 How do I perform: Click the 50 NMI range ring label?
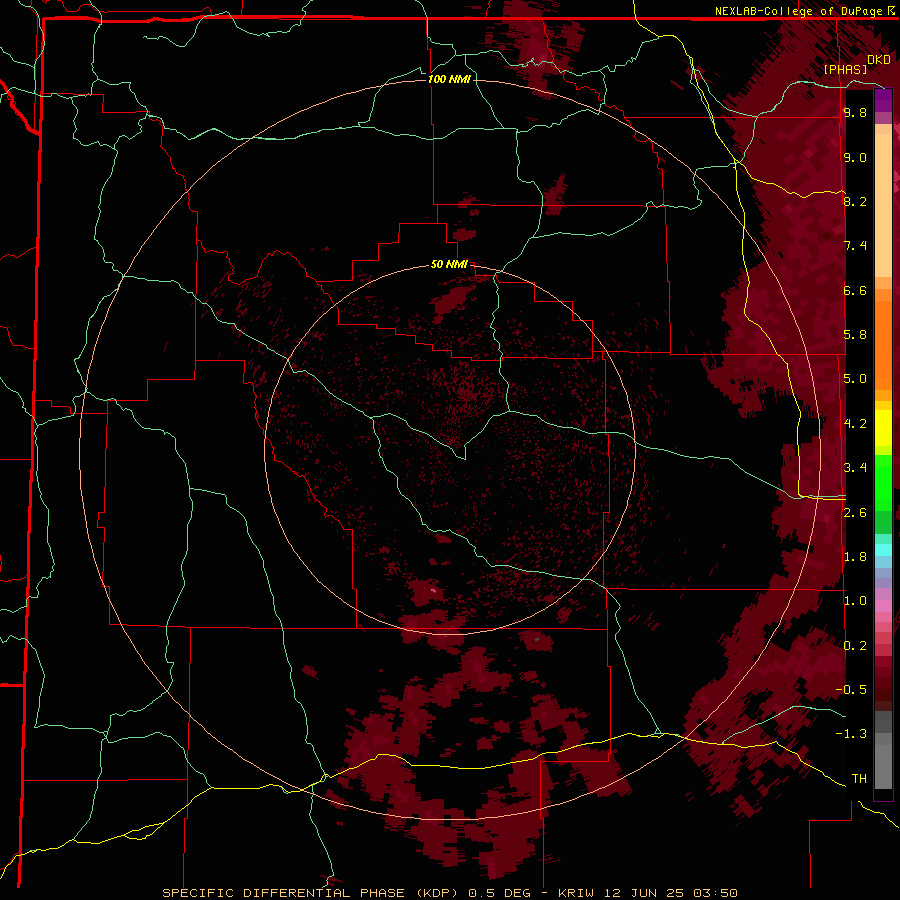coord(449,264)
